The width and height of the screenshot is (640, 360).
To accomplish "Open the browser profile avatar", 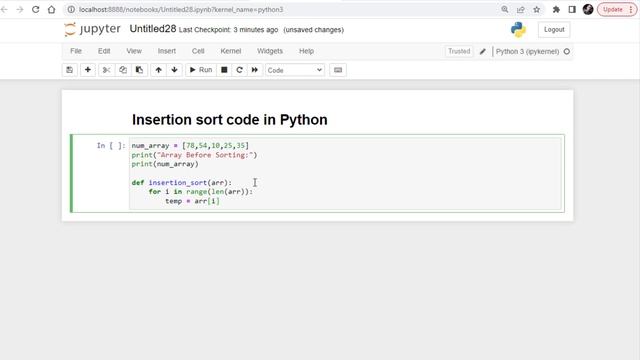I will (x=588, y=9).
